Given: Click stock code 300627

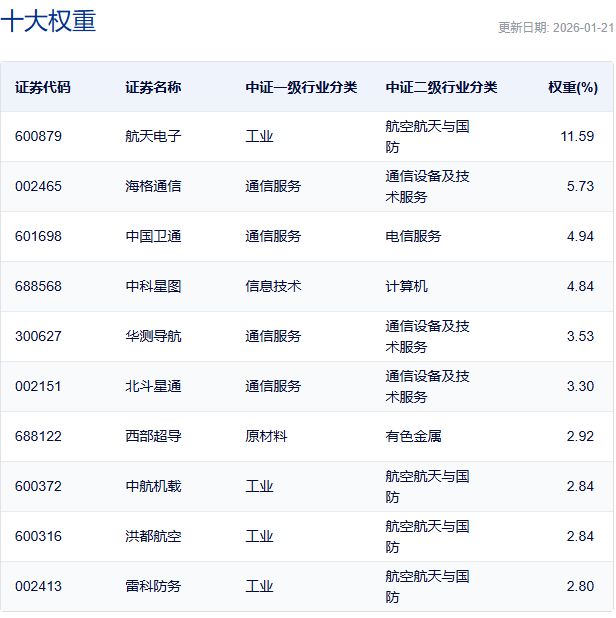Looking at the screenshot, I should pyautogui.click(x=38, y=337).
